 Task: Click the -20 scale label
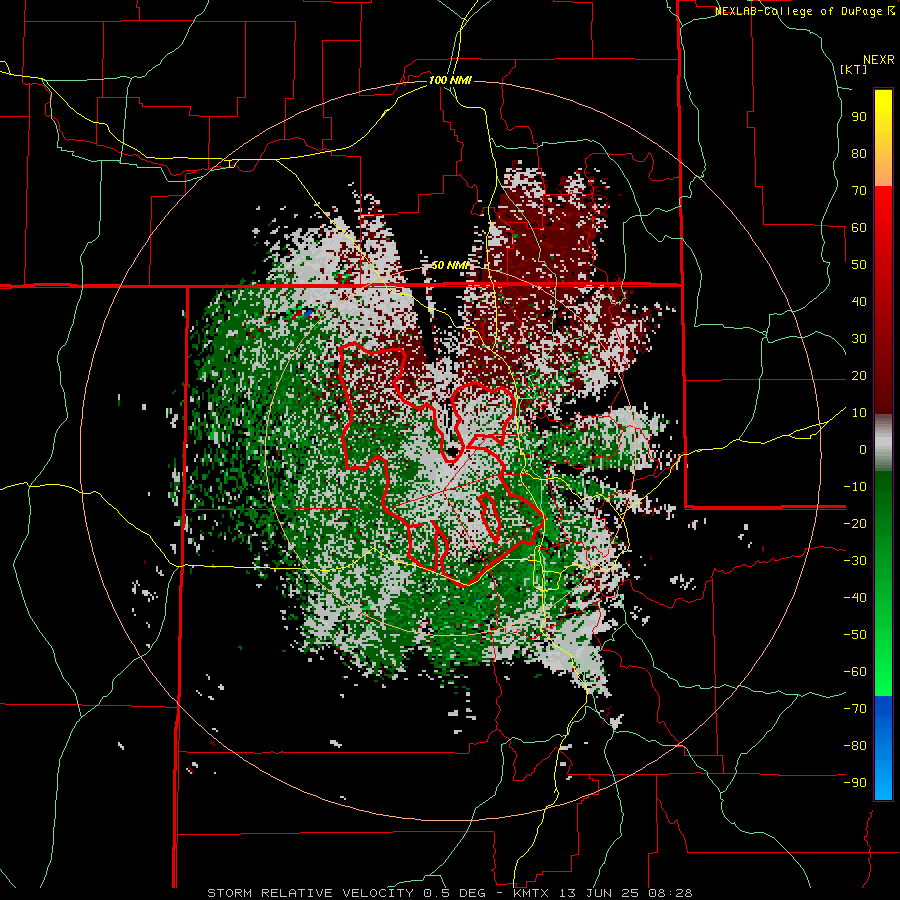coord(855,523)
